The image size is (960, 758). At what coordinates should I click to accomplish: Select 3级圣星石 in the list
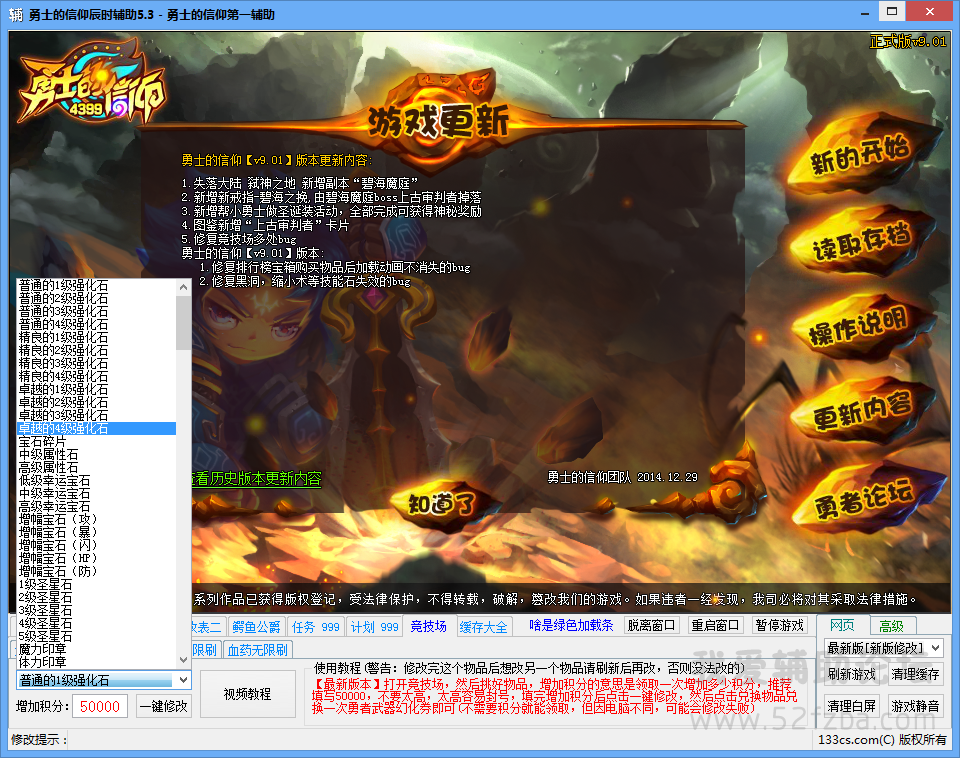pyautogui.click(x=96, y=610)
